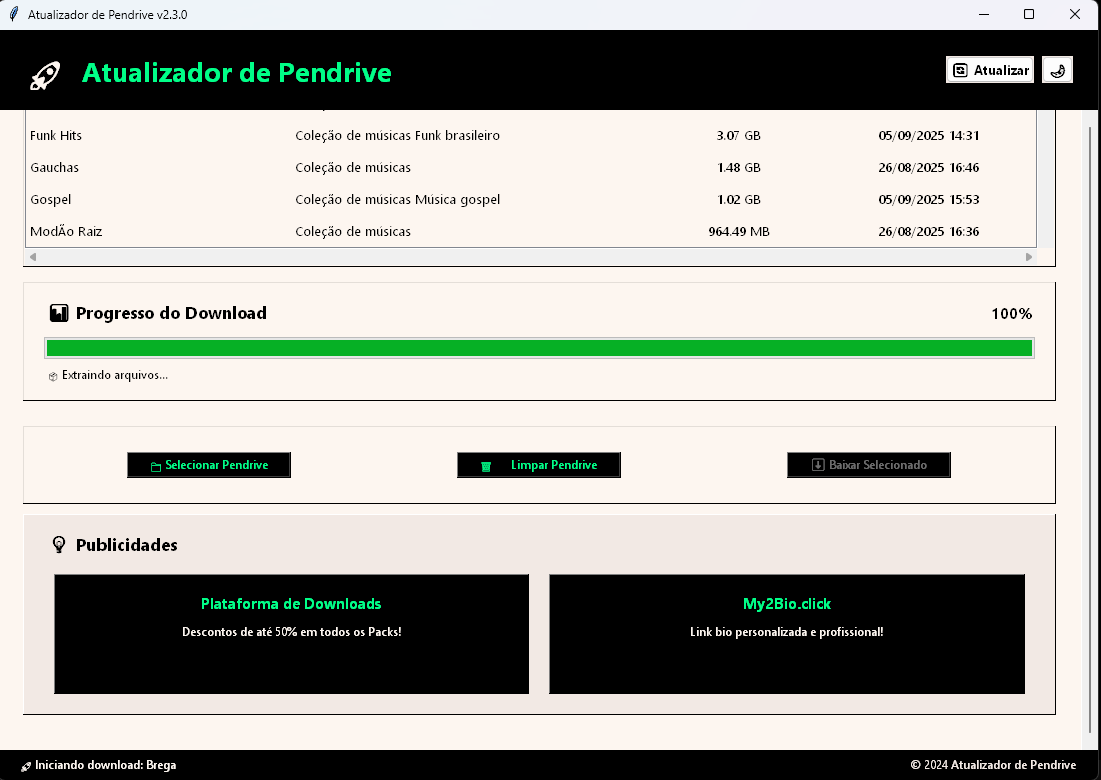1101x780 pixels.
Task: Toggle dark mode with the moon button
Action: coord(1057,69)
